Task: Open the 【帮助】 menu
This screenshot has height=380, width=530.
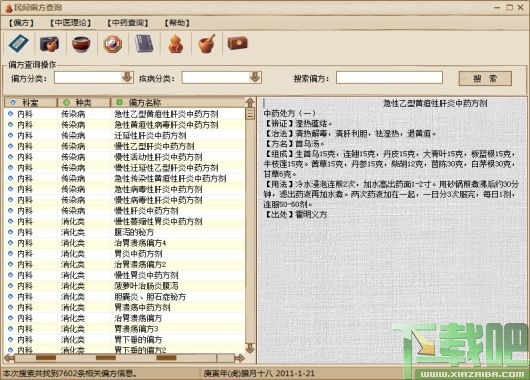Action: pos(177,23)
